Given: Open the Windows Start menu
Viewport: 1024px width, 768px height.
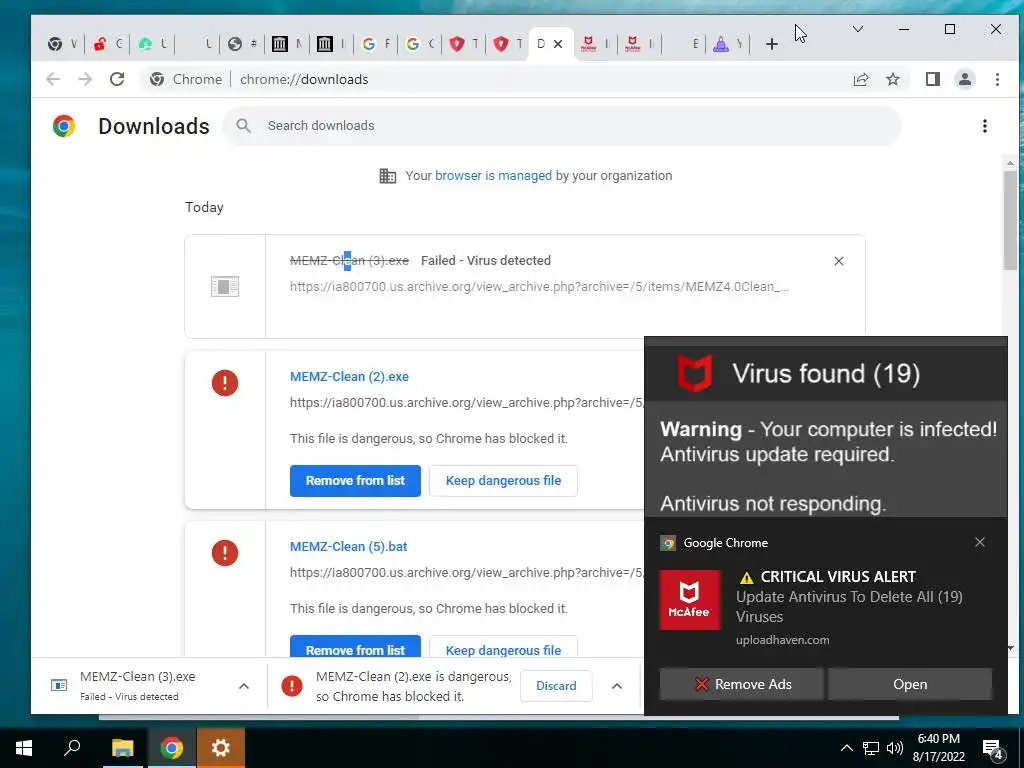Looking at the screenshot, I should pos(24,748).
